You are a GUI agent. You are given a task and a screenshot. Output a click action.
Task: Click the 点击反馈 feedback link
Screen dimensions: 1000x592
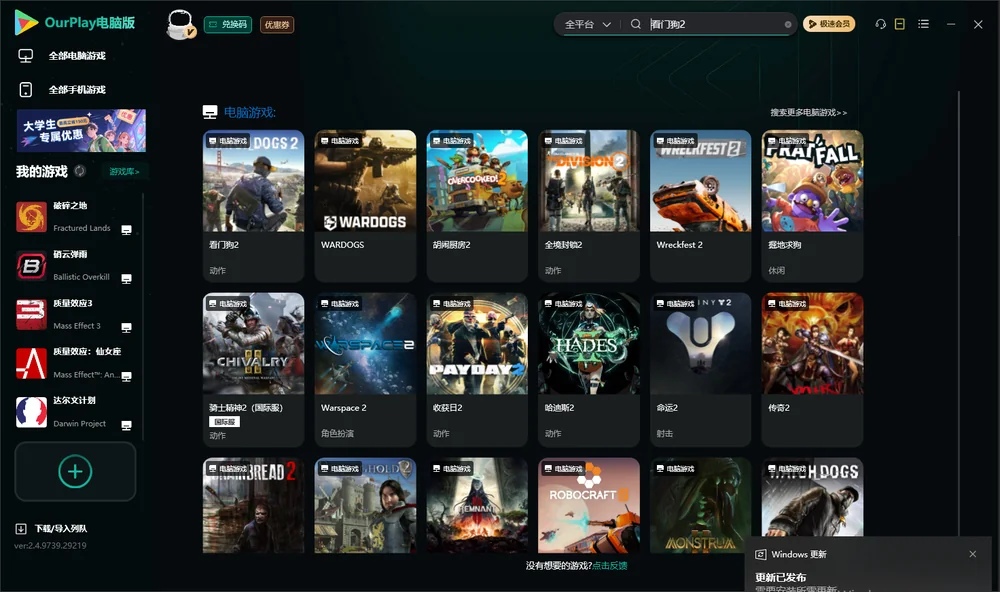[610, 566]
